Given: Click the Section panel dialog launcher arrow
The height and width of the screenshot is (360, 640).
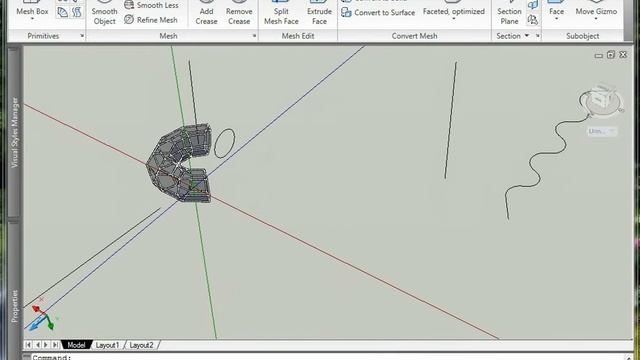Looking at the screenshot, I should click(538, 36).
